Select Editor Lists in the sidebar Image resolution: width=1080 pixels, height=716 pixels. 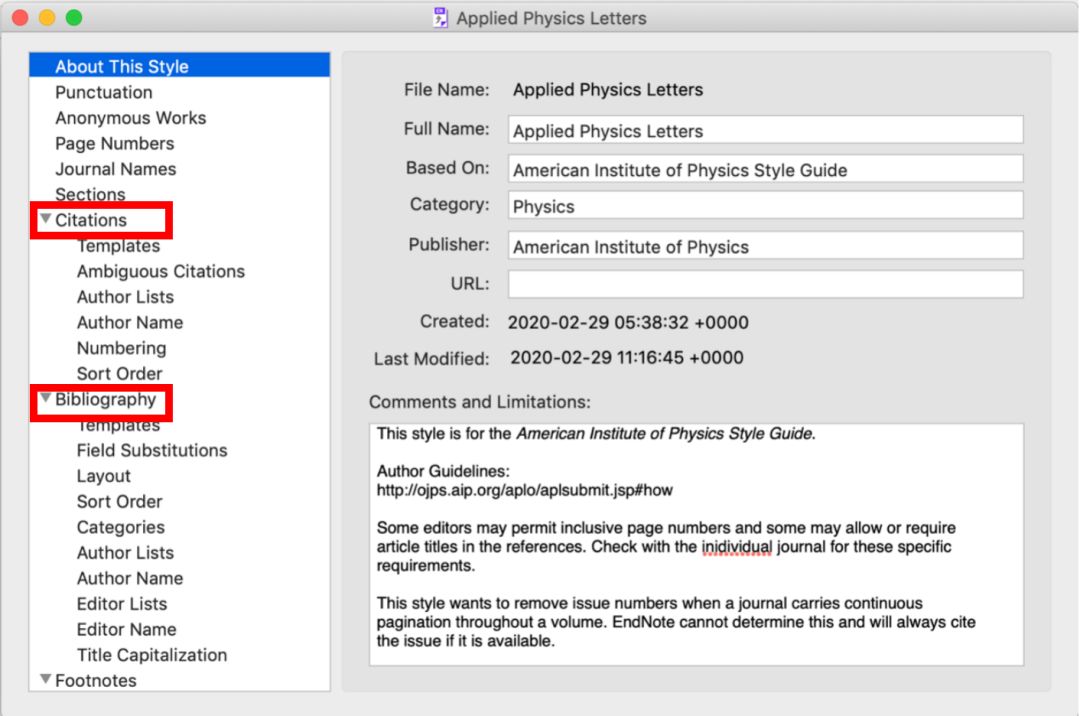121,604
